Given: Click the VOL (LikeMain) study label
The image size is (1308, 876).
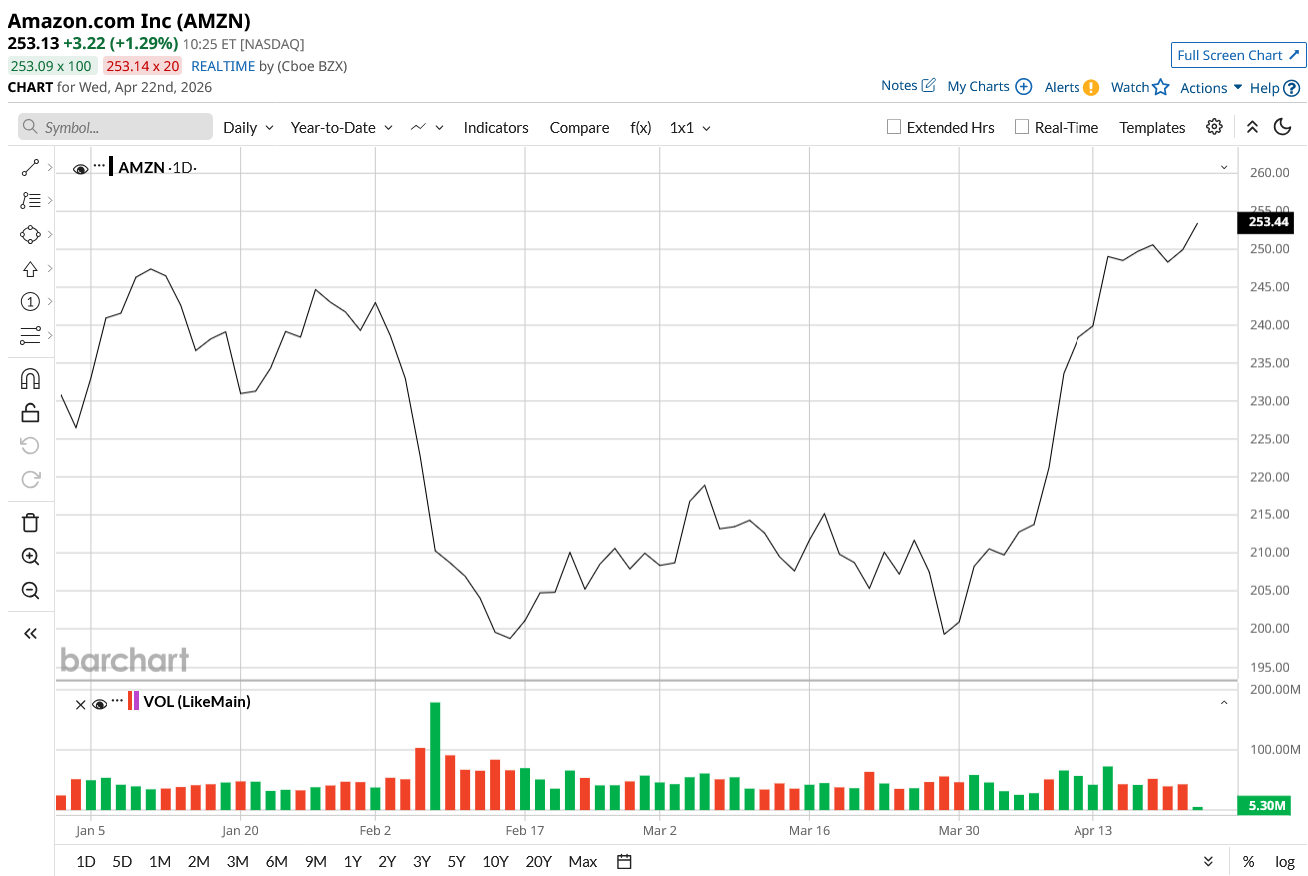Looking at the screenshot, I should point(197,701).
